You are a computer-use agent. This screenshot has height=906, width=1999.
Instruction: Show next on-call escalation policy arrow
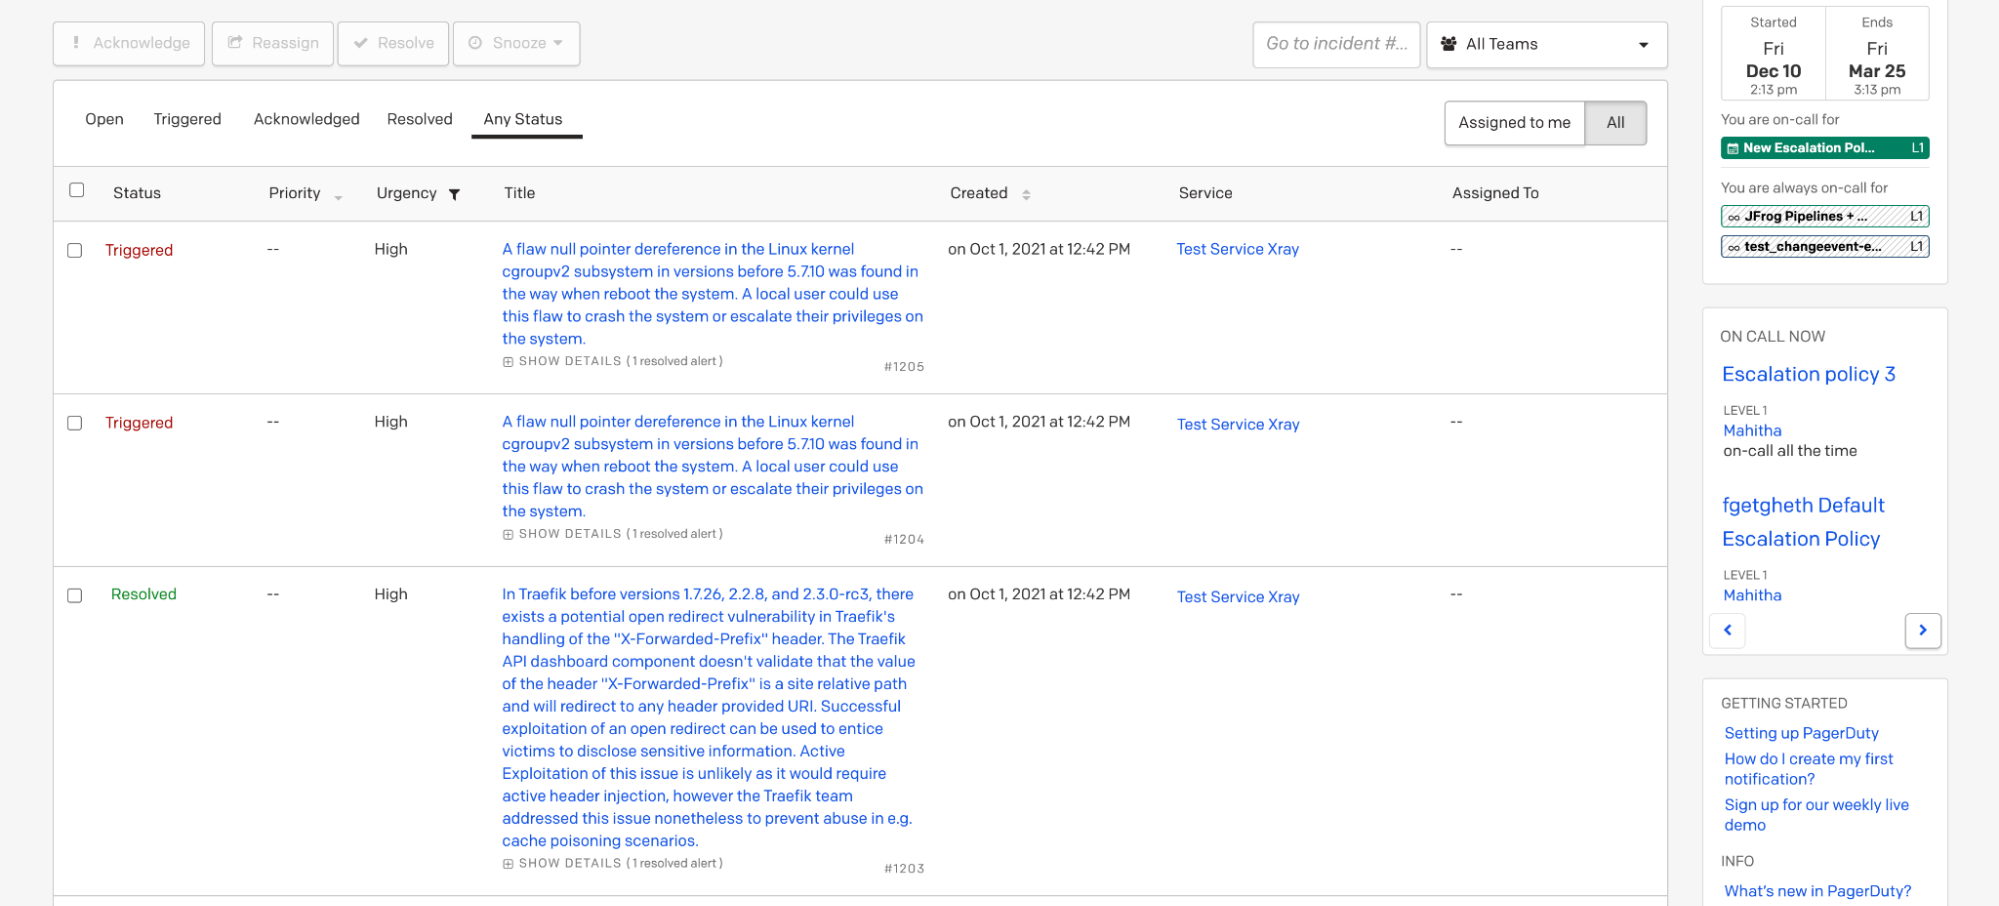click(x=1922, y=630)
